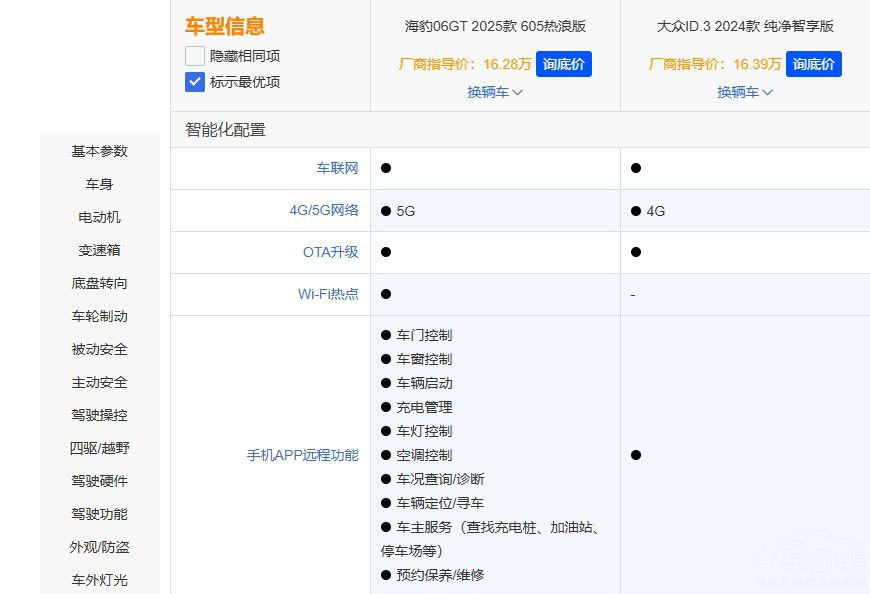Select 车身 in the left navigation
Screen dimensions: 870x594
point(99,184)
